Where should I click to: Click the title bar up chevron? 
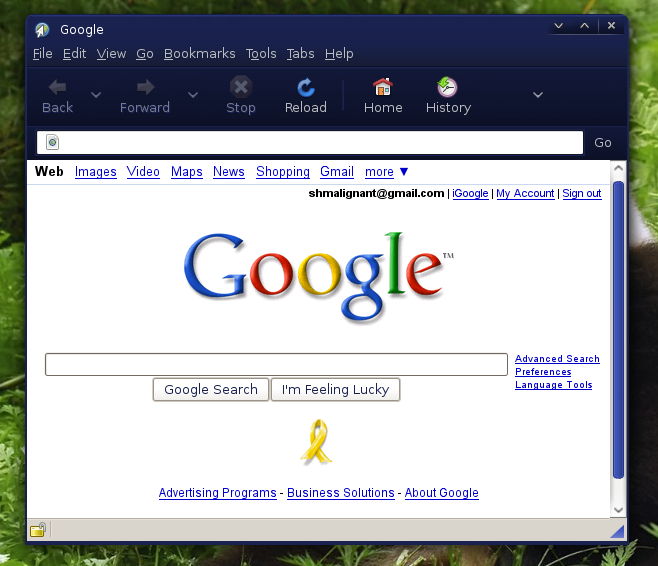click(585, 26)
